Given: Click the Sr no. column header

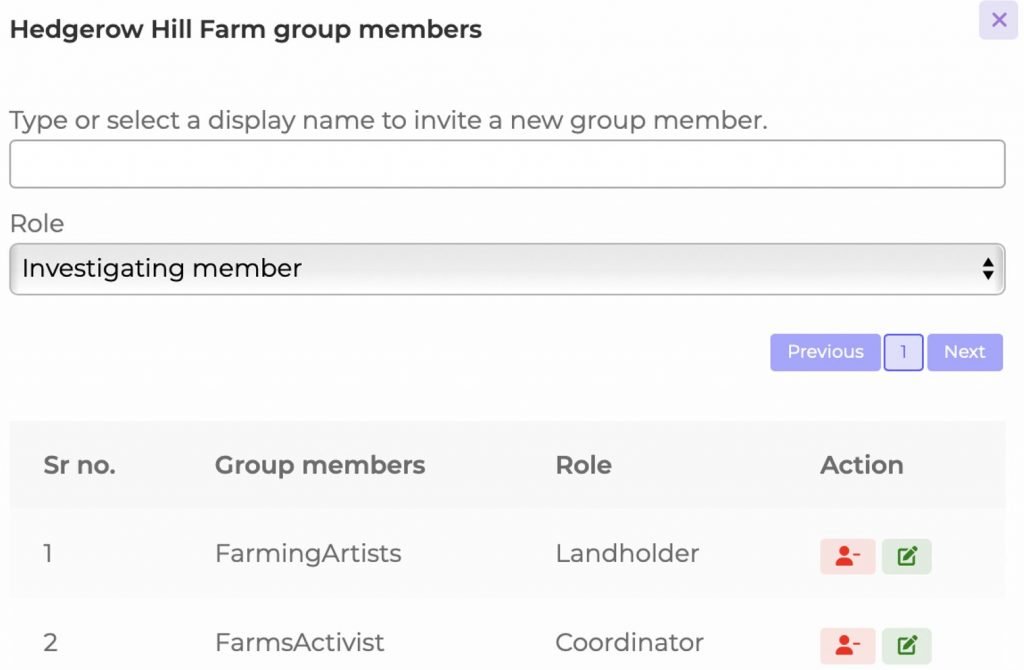Looking at the screenshot, I should tap(80, 465).
